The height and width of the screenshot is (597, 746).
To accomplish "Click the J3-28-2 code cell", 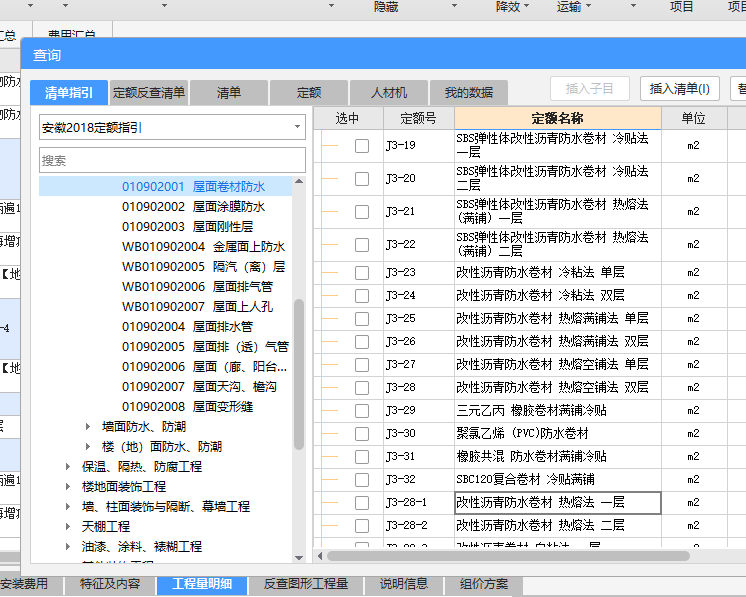I will coord(419,526).
